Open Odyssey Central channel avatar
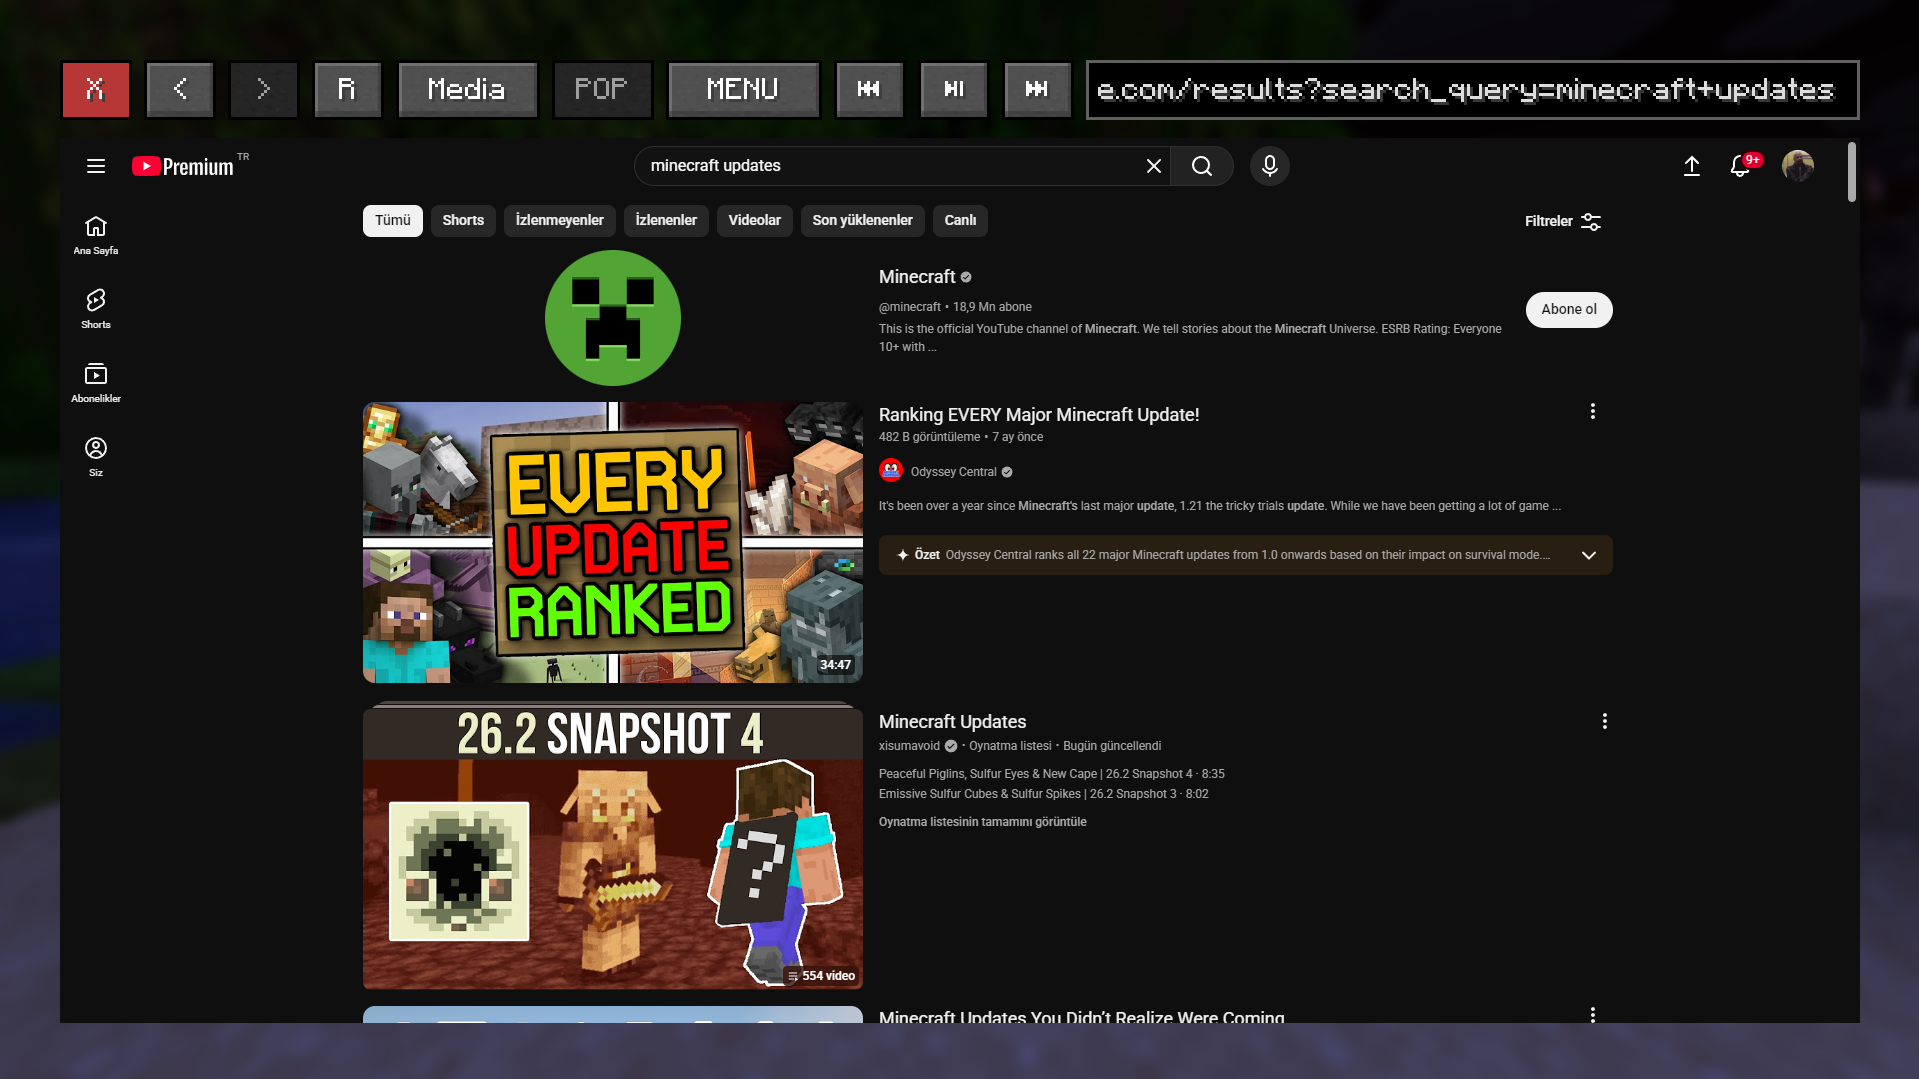Viewport: 1919px width, 1079px height. [x=891, y=471]
